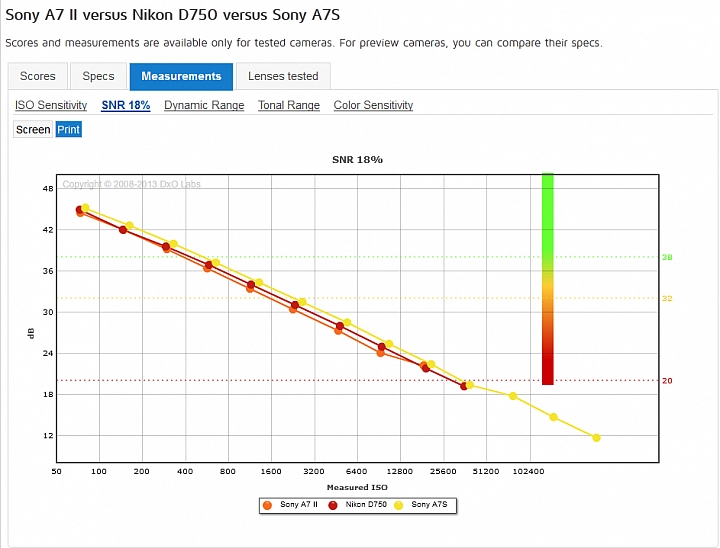
Task: Open the Lenses tested tab
Action: [x=283, y=76]
